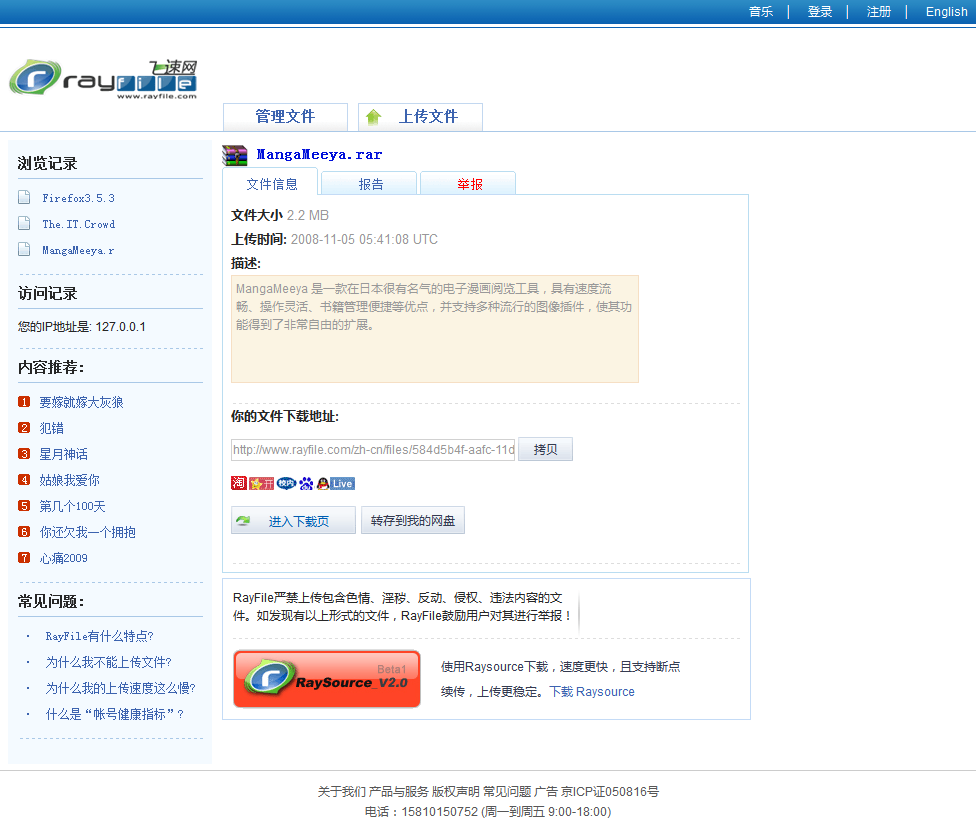Viewport: 976px width, 821px height.
Task: Open FAQ RayFile有什么特点?
Action: [100, 636]
